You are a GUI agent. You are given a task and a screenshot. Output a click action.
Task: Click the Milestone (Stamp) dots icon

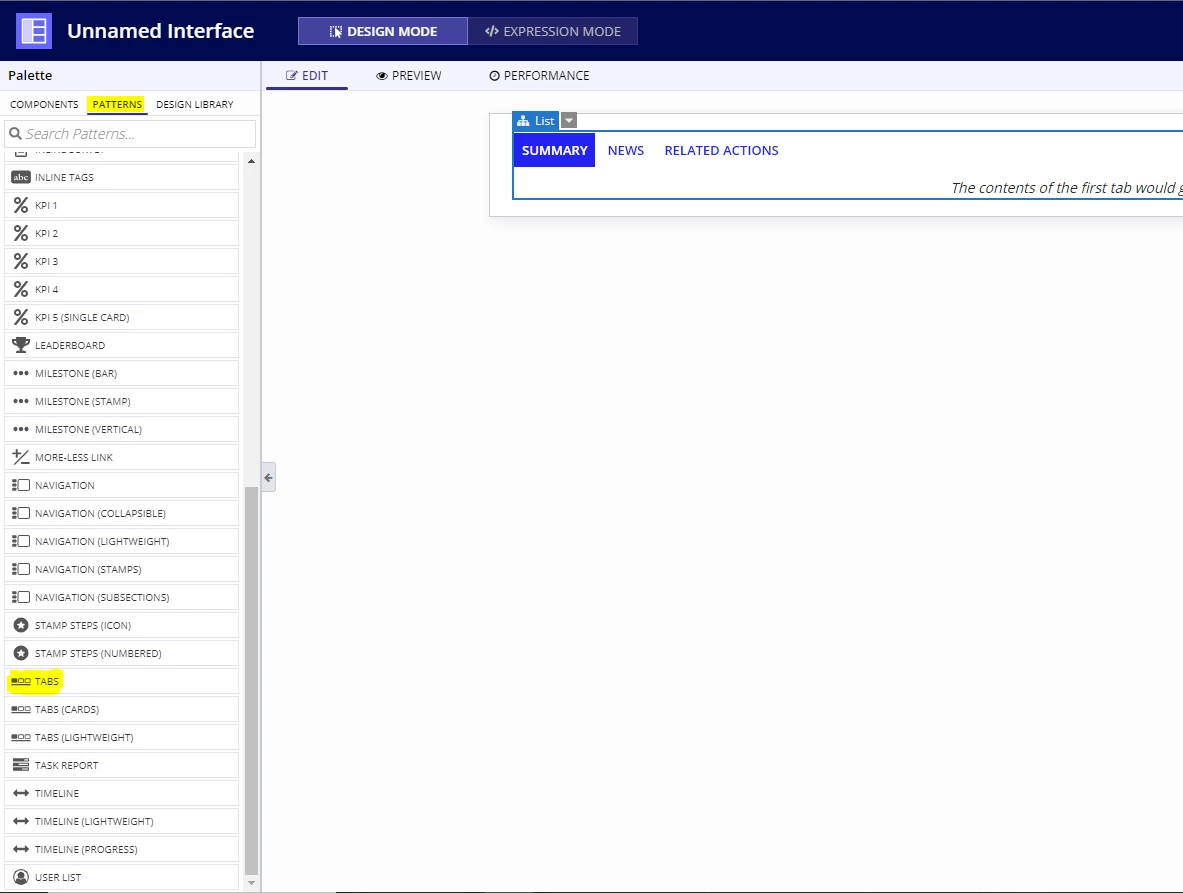pos(21,401)
